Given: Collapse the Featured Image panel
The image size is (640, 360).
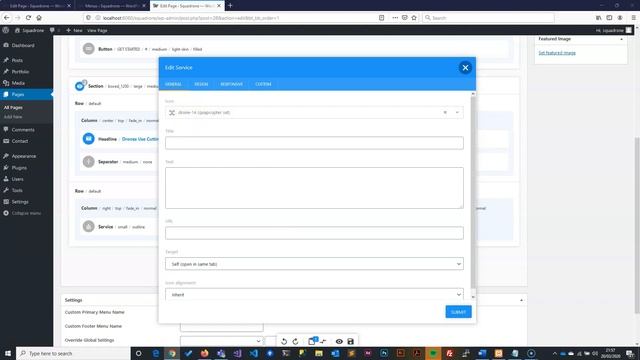Looking at the screenshot, I should [621, 39].
